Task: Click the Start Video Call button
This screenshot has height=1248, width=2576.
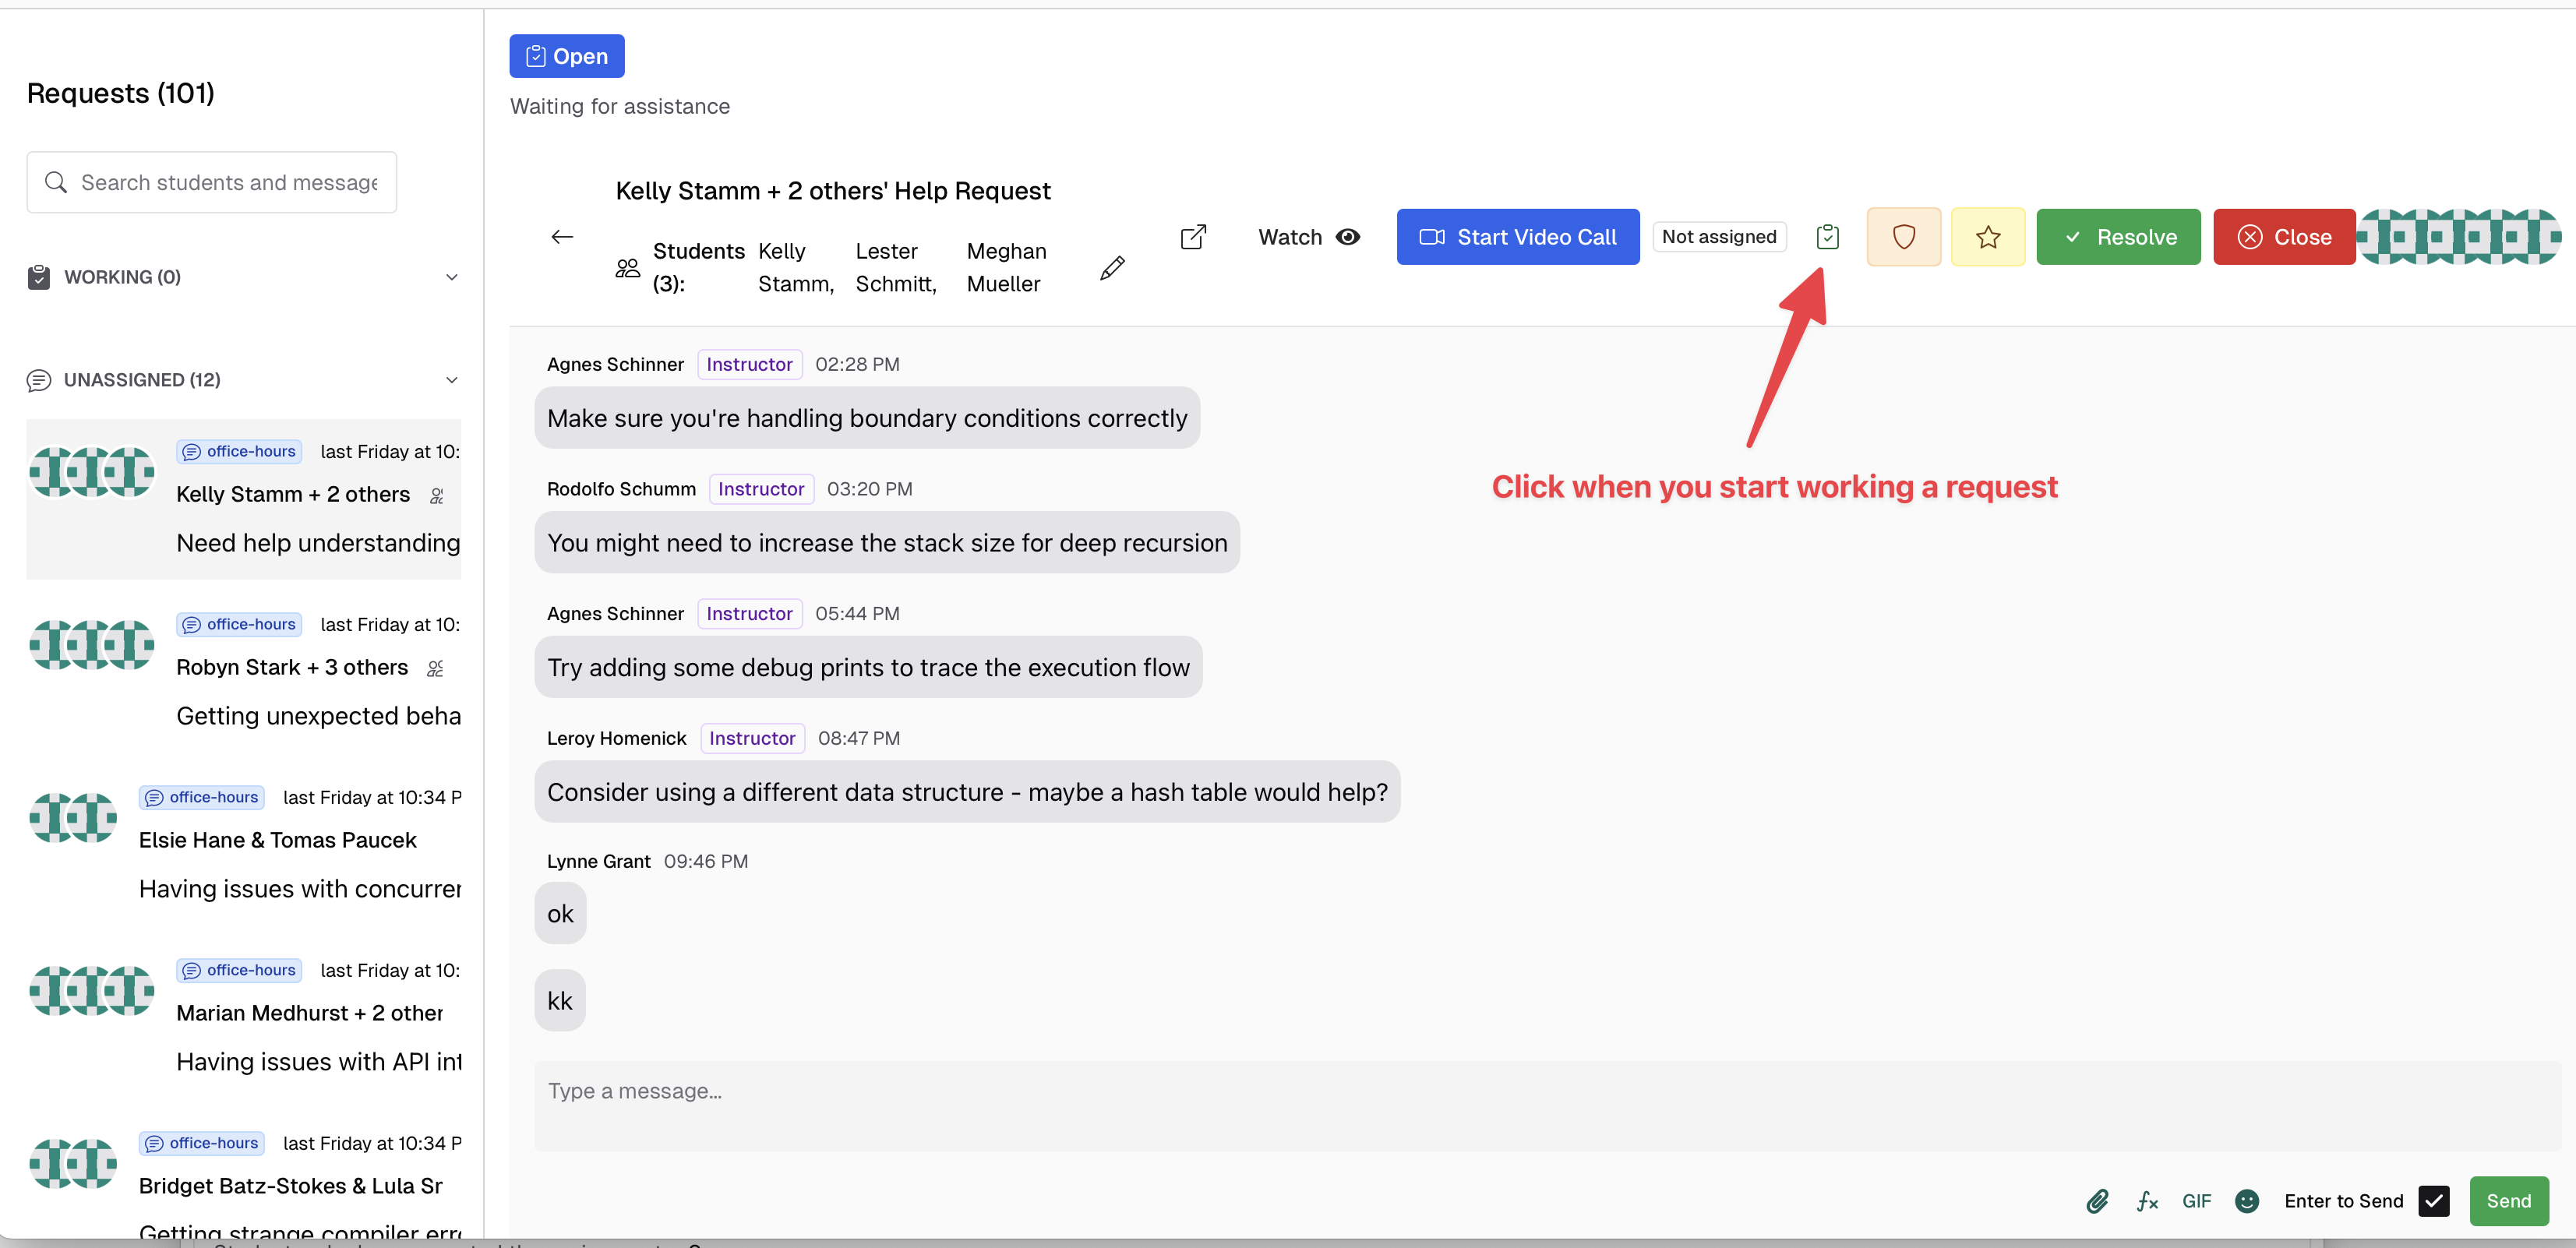Action: 1517,237
